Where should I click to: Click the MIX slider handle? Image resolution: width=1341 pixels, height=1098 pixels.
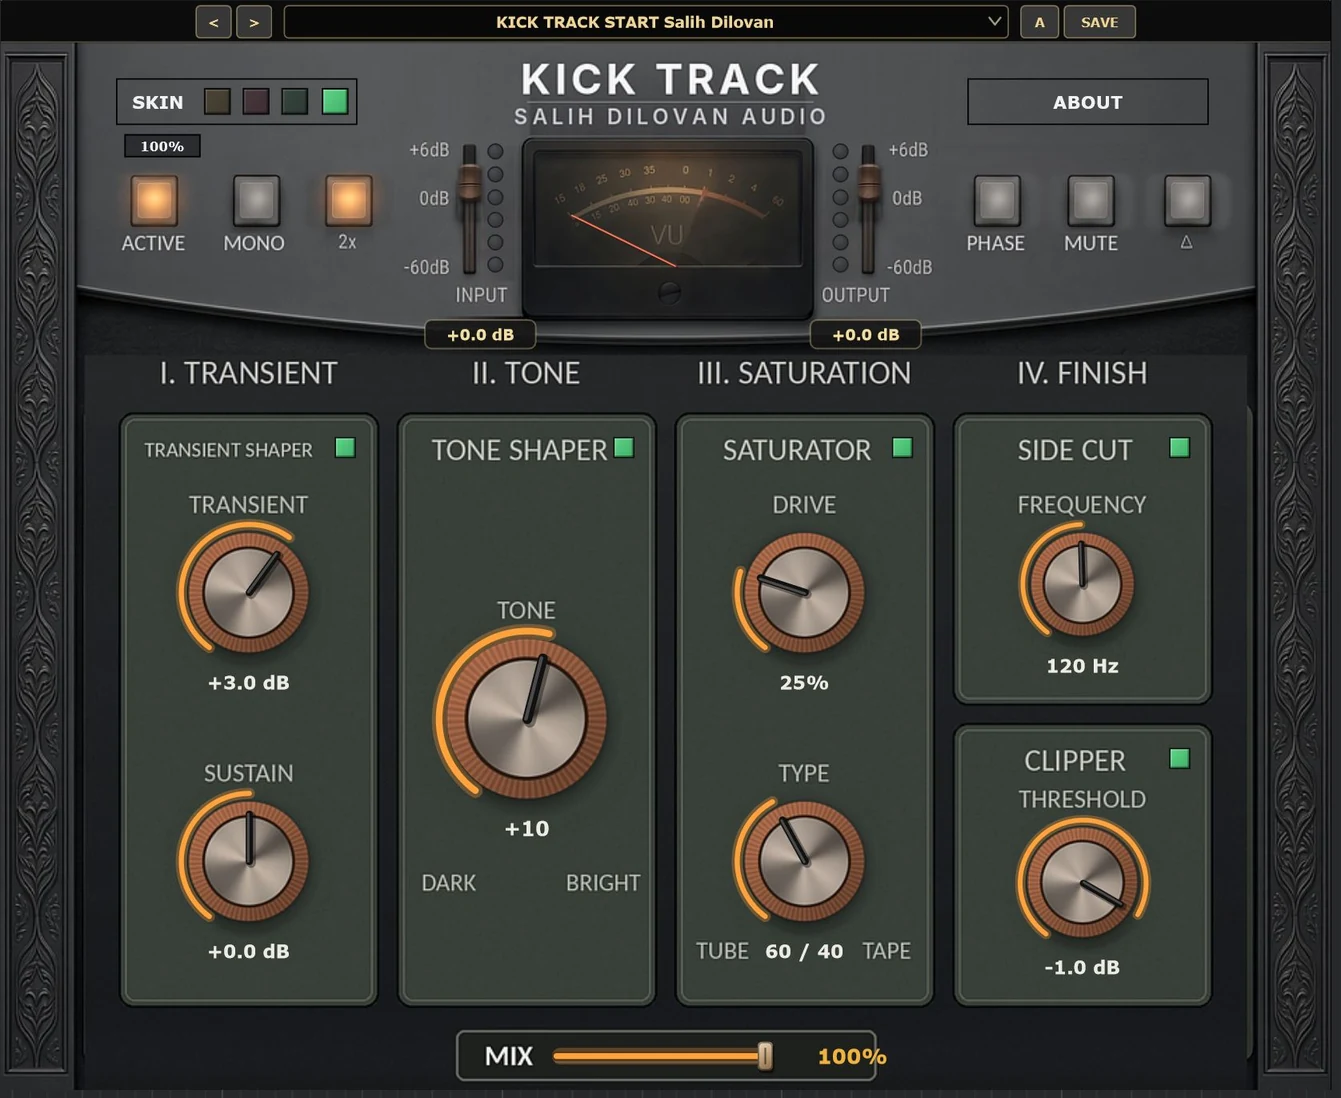(765, 1056)
